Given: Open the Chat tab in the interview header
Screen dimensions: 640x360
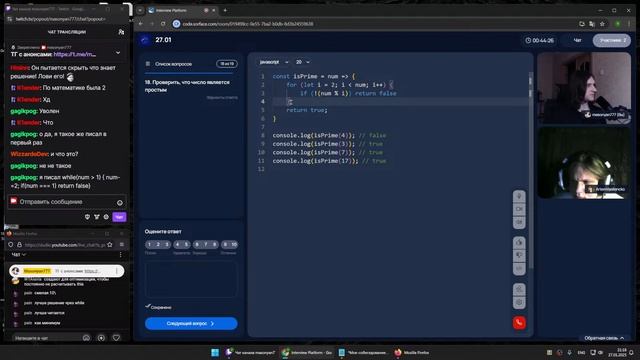Looking at the screenshot, I should pyautogui.click(x=577, y=40).
